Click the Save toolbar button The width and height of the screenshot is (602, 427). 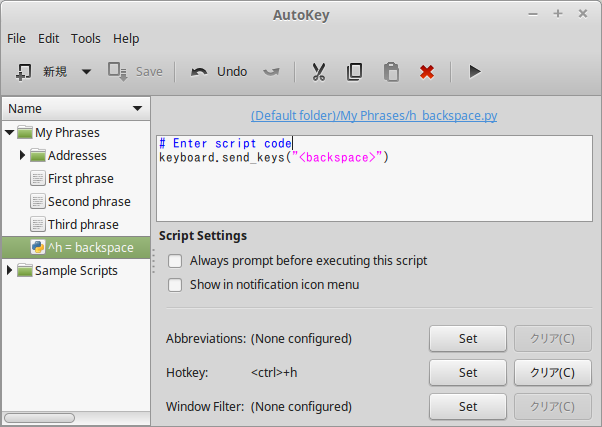(135, 72)
